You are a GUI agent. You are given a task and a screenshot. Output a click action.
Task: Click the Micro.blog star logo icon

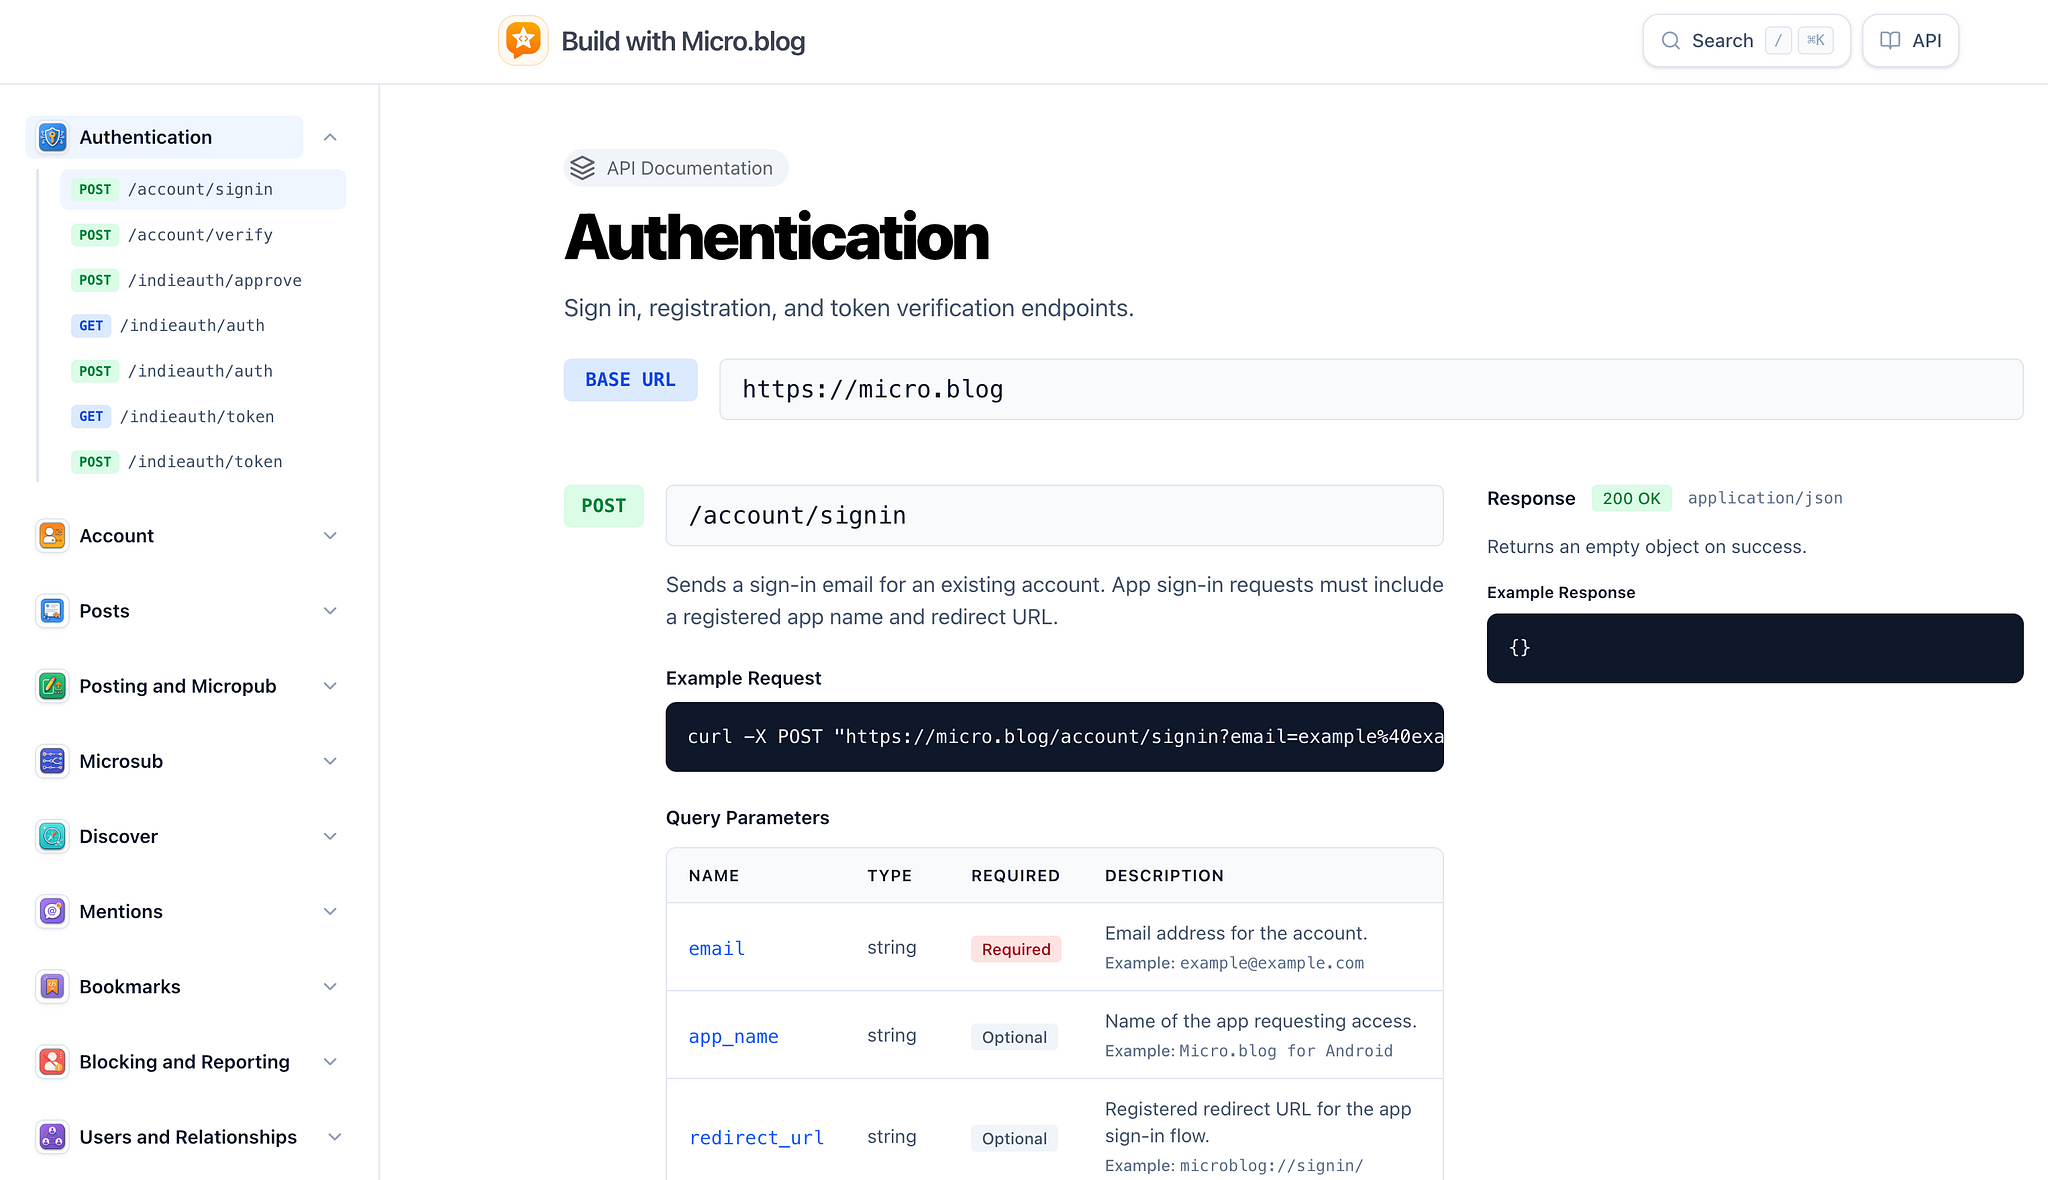(523, 41)
